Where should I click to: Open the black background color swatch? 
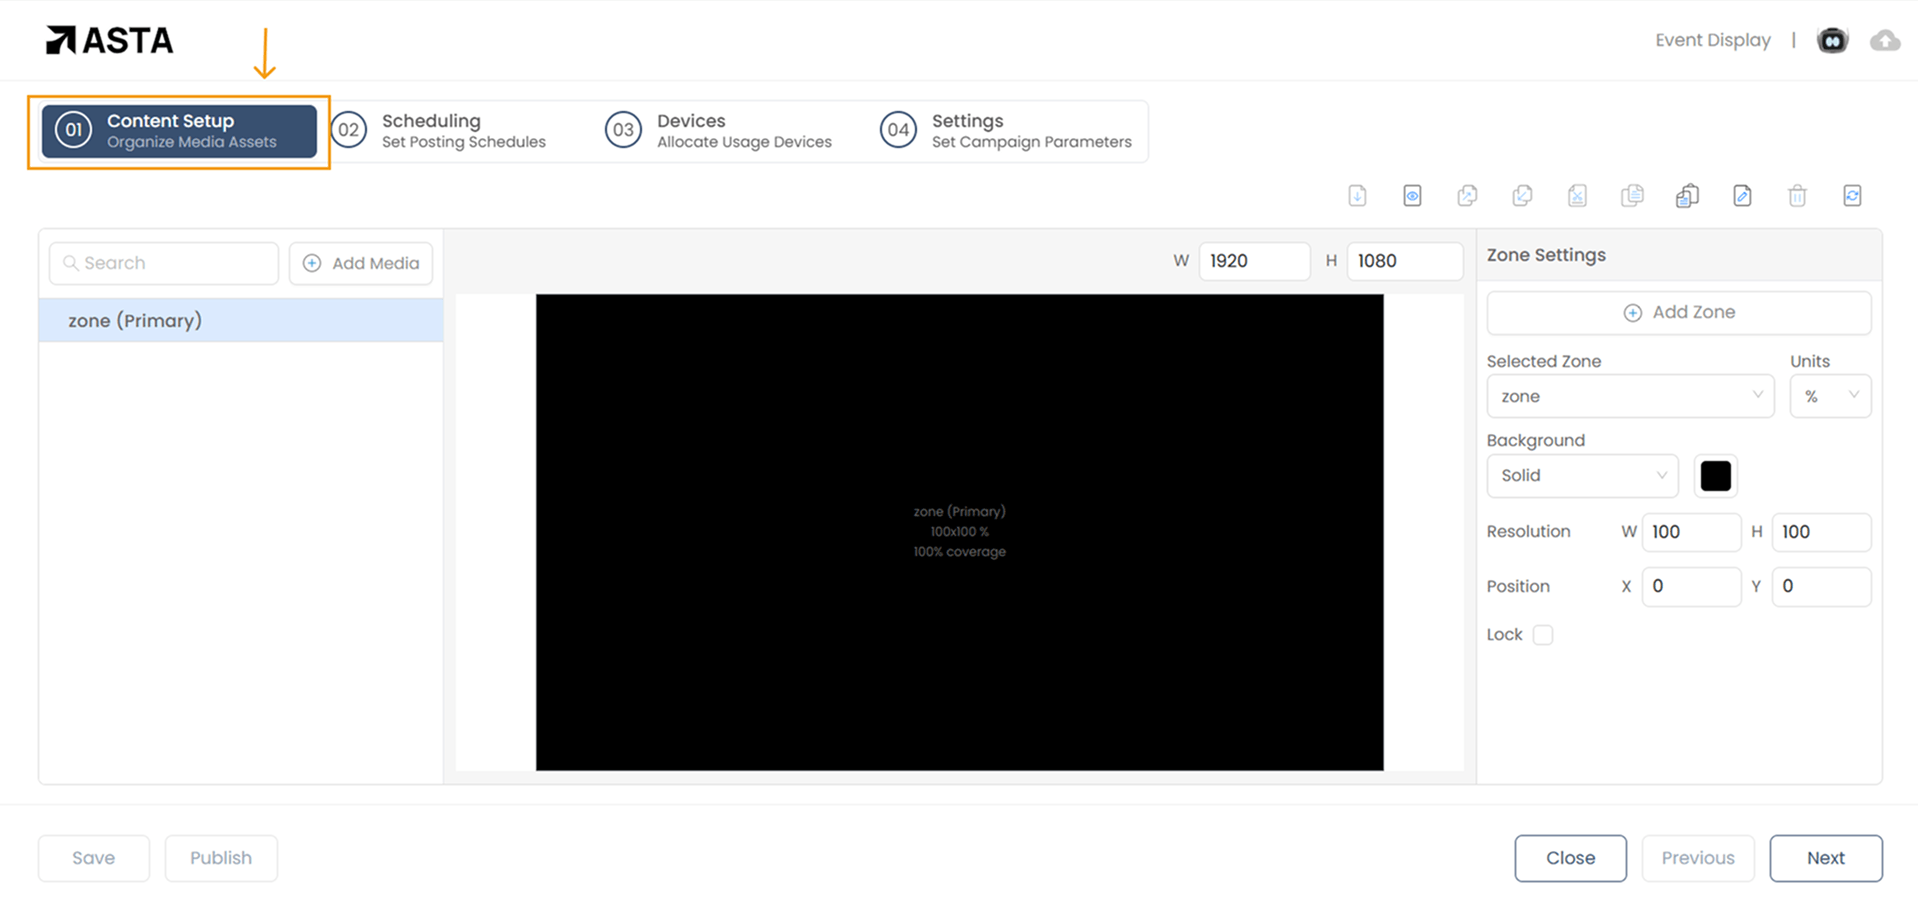point(1715,476)
